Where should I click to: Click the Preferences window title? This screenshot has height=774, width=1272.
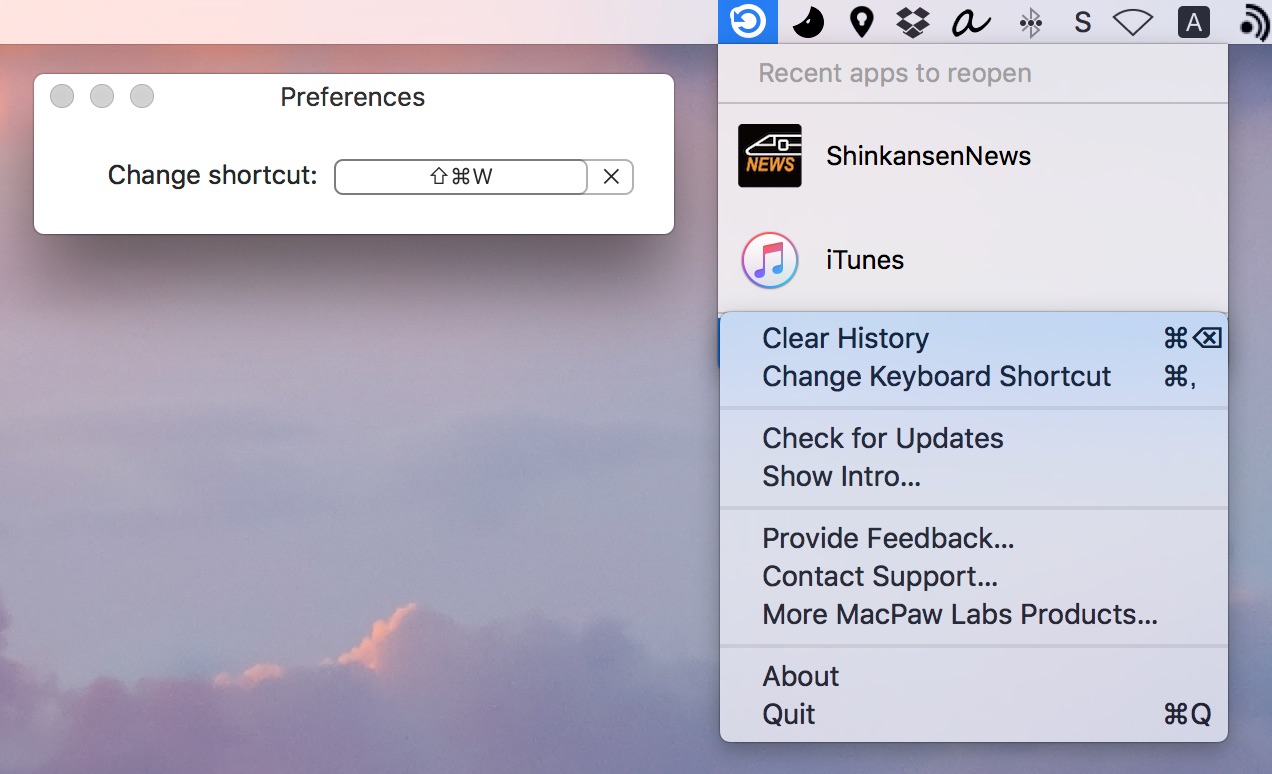coord(353,97)
